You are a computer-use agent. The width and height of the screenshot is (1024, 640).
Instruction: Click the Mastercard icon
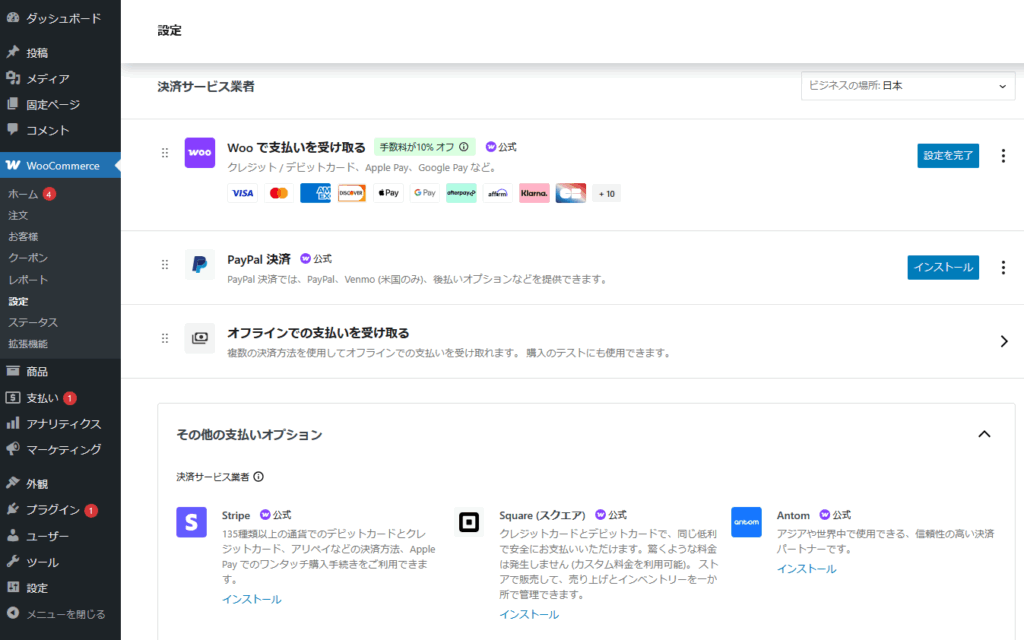click(279, 193)
